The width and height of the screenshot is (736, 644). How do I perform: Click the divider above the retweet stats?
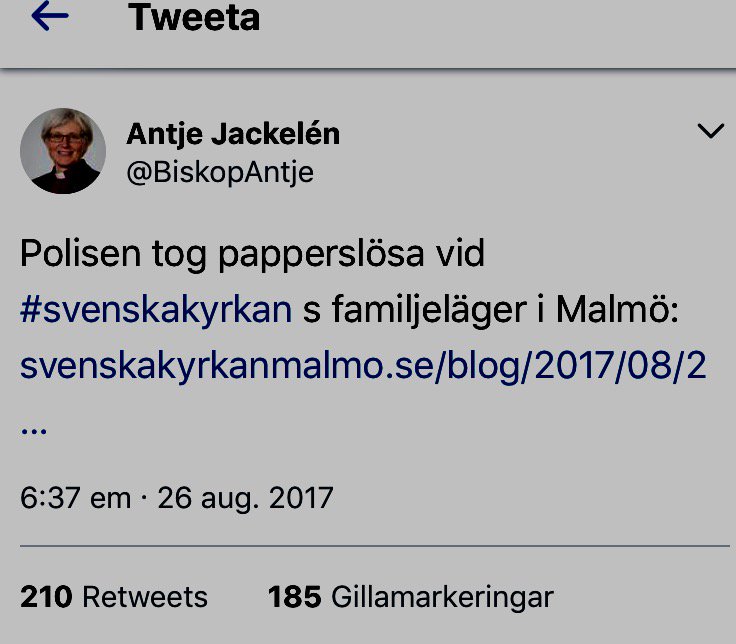tap(375, 546)
